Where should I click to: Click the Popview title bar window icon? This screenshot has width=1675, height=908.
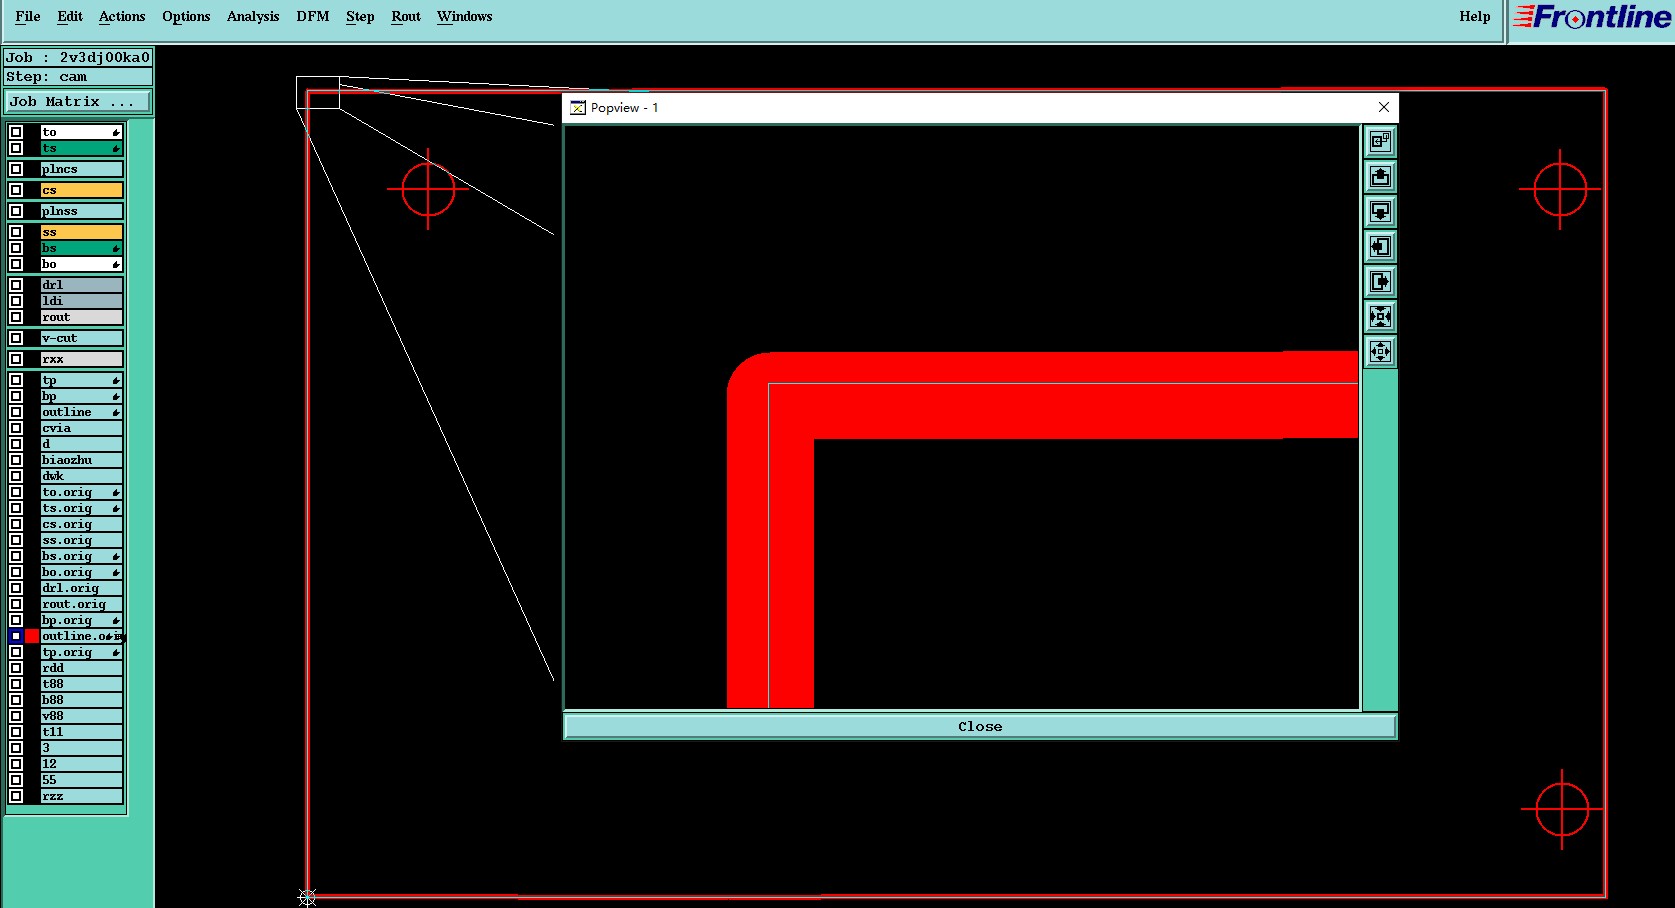click(578, 108)
